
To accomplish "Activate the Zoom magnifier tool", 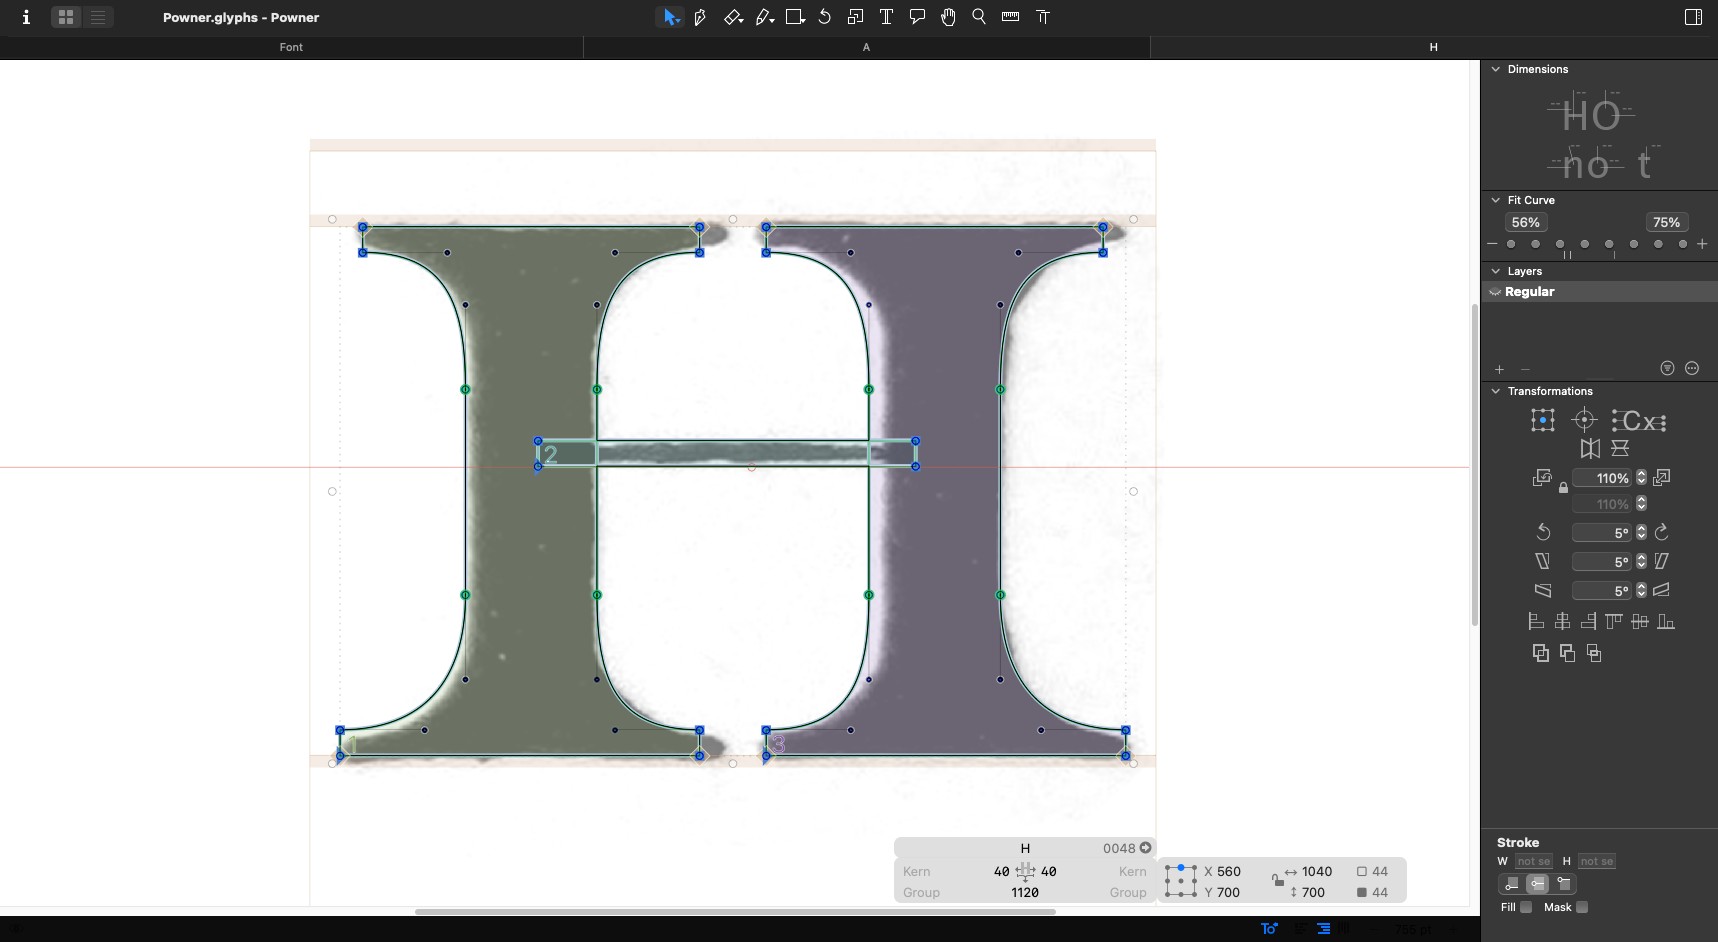I will (979, 17).
